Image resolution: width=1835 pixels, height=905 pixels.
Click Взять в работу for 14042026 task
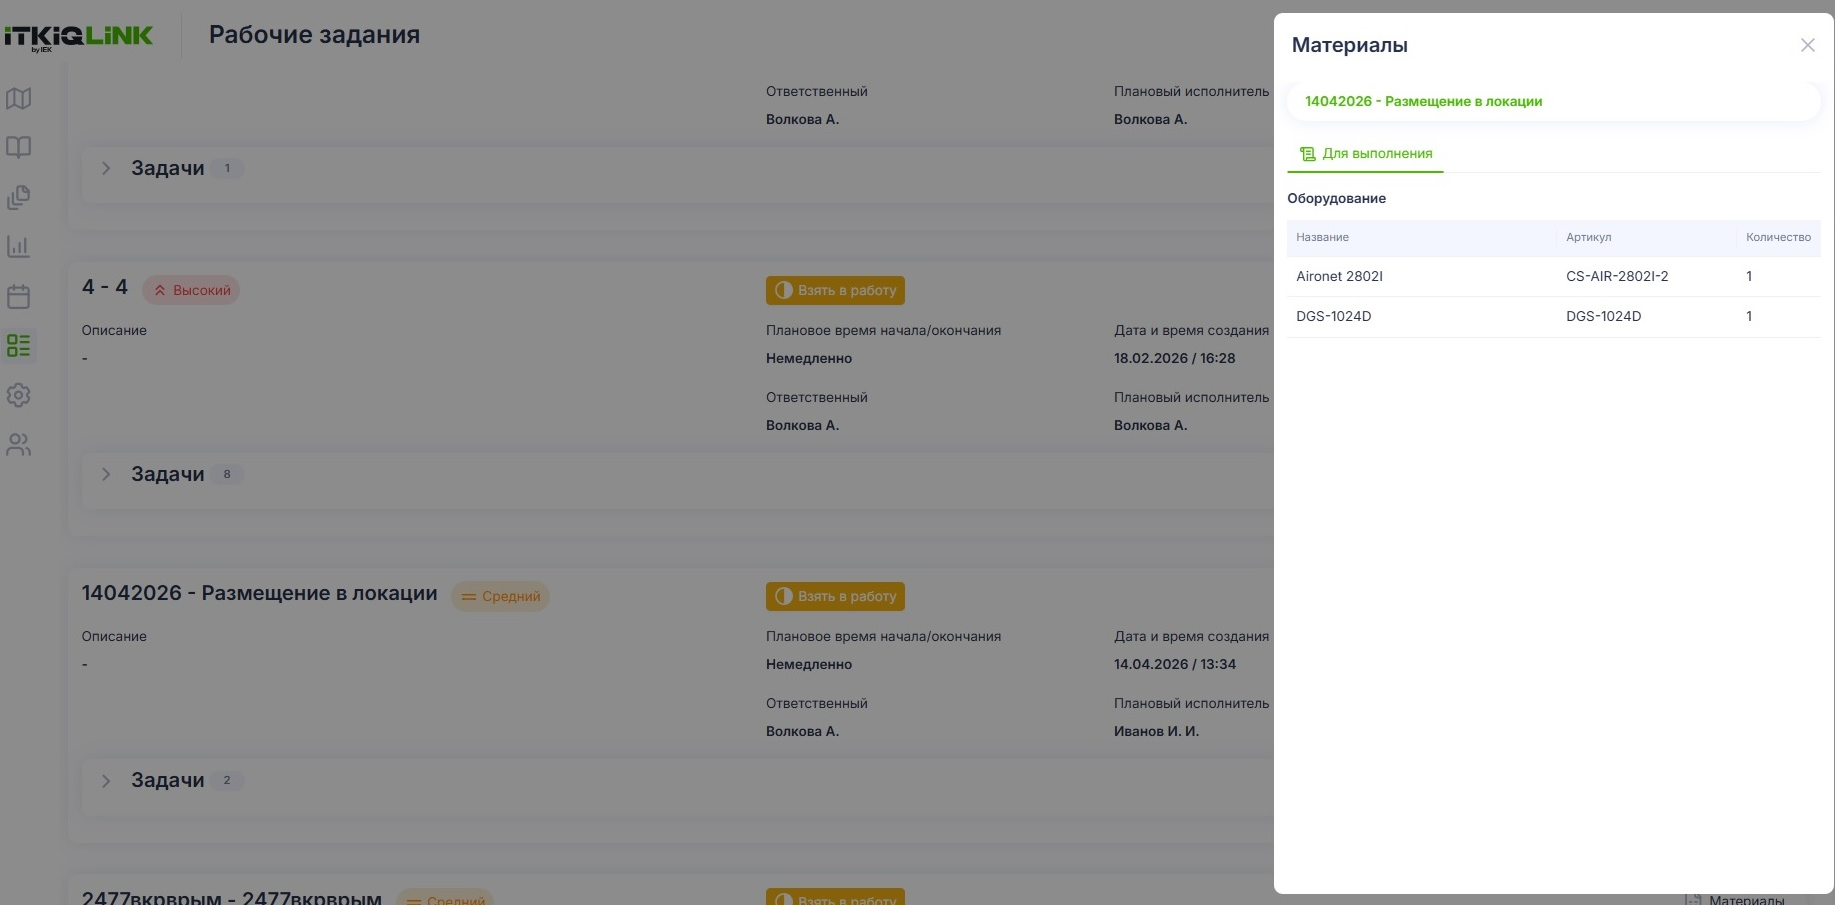click(835, 596)
